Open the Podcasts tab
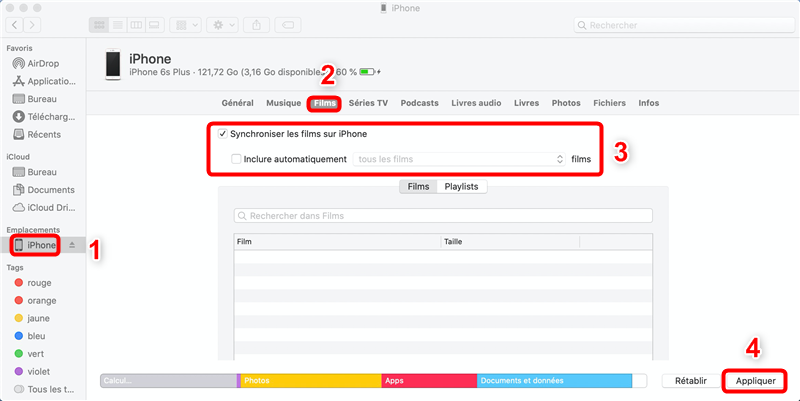This screenshot has height=401, width=800. tap(419, 103)
